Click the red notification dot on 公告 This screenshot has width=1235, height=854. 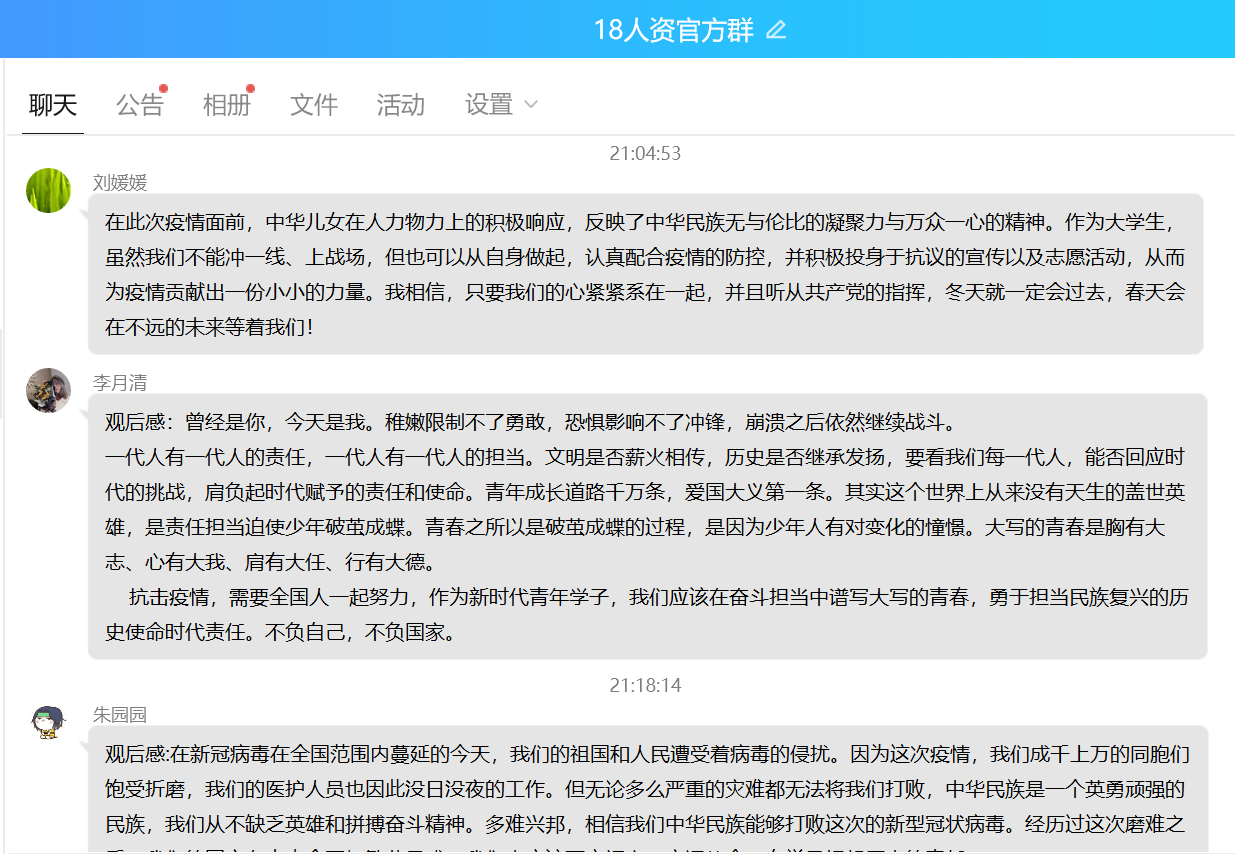pyautogui.click(x=163, y=89)
